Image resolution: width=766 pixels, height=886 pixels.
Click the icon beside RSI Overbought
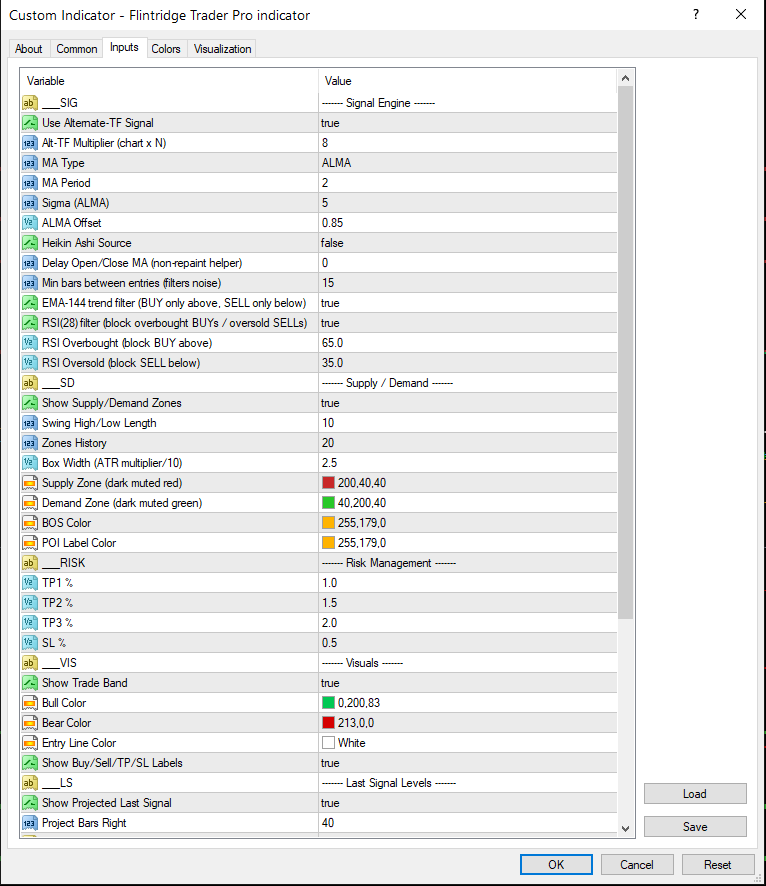[30, 343]
